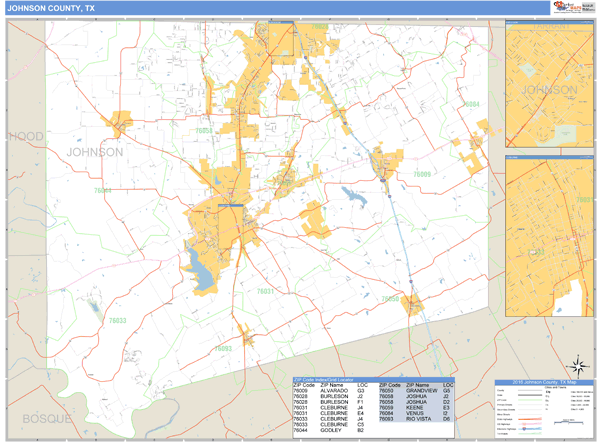The image size is (600, 442).
Task: Open the upper inset map labeled JOHNSON
Action: coord(549,84)
